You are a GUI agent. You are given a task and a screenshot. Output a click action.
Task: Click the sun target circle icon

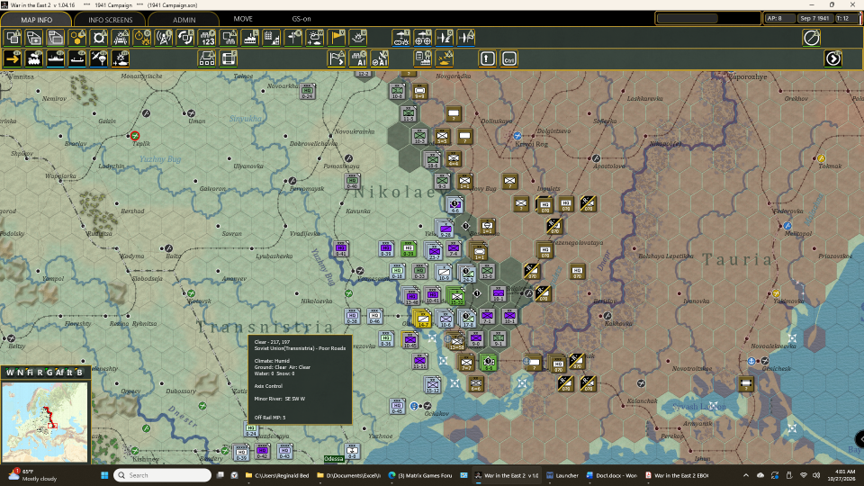[99, 37]
